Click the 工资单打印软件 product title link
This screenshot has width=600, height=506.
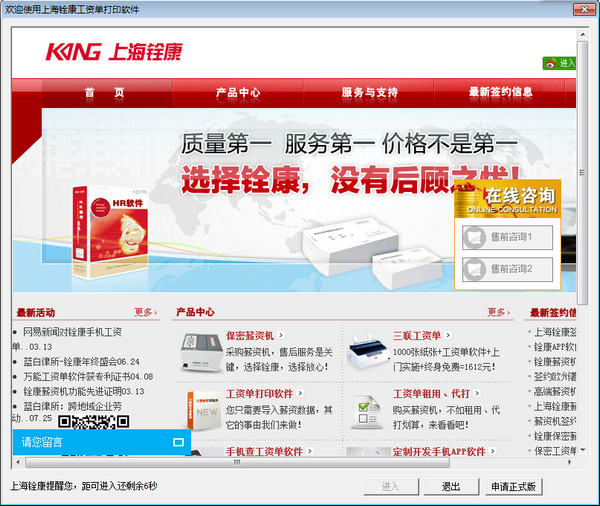(259, 393)
